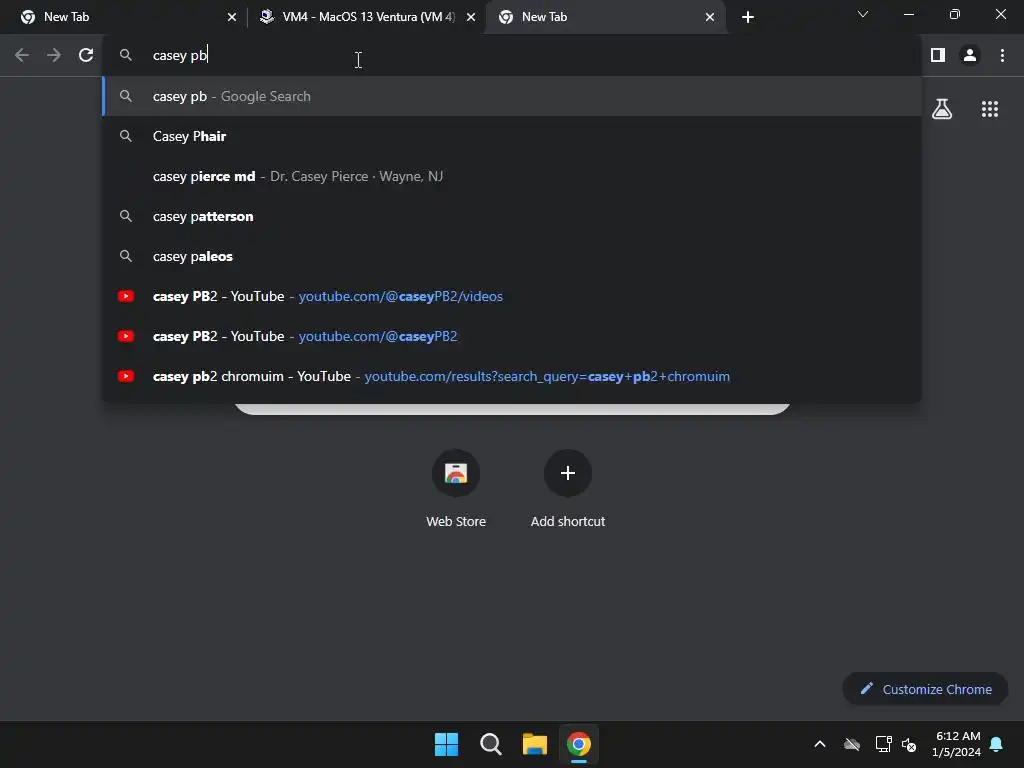Select the active New Tab tab
Screen dimensions: 1024x768
click(605, 17)
